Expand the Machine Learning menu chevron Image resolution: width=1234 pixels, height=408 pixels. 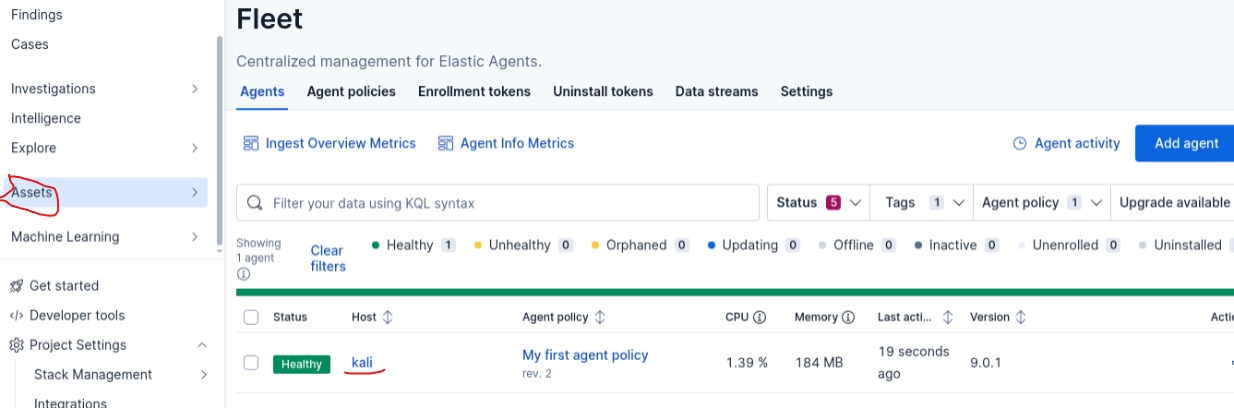195,237
